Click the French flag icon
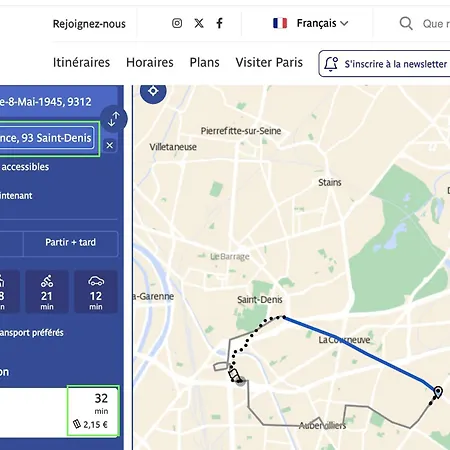The image size is (450, 450). [x=280, y=23]
